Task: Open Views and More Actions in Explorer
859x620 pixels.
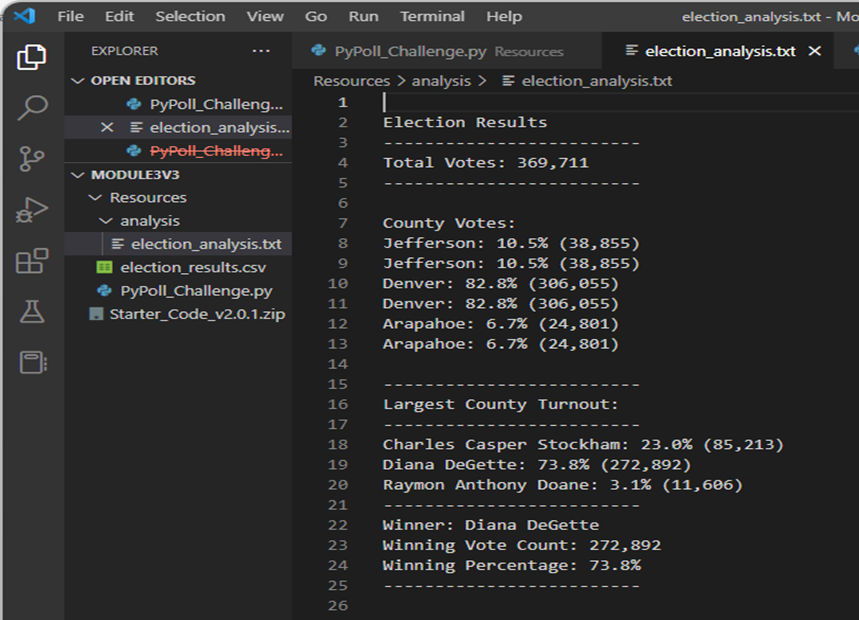Action: pyautogui.click(x=261, y=50)
